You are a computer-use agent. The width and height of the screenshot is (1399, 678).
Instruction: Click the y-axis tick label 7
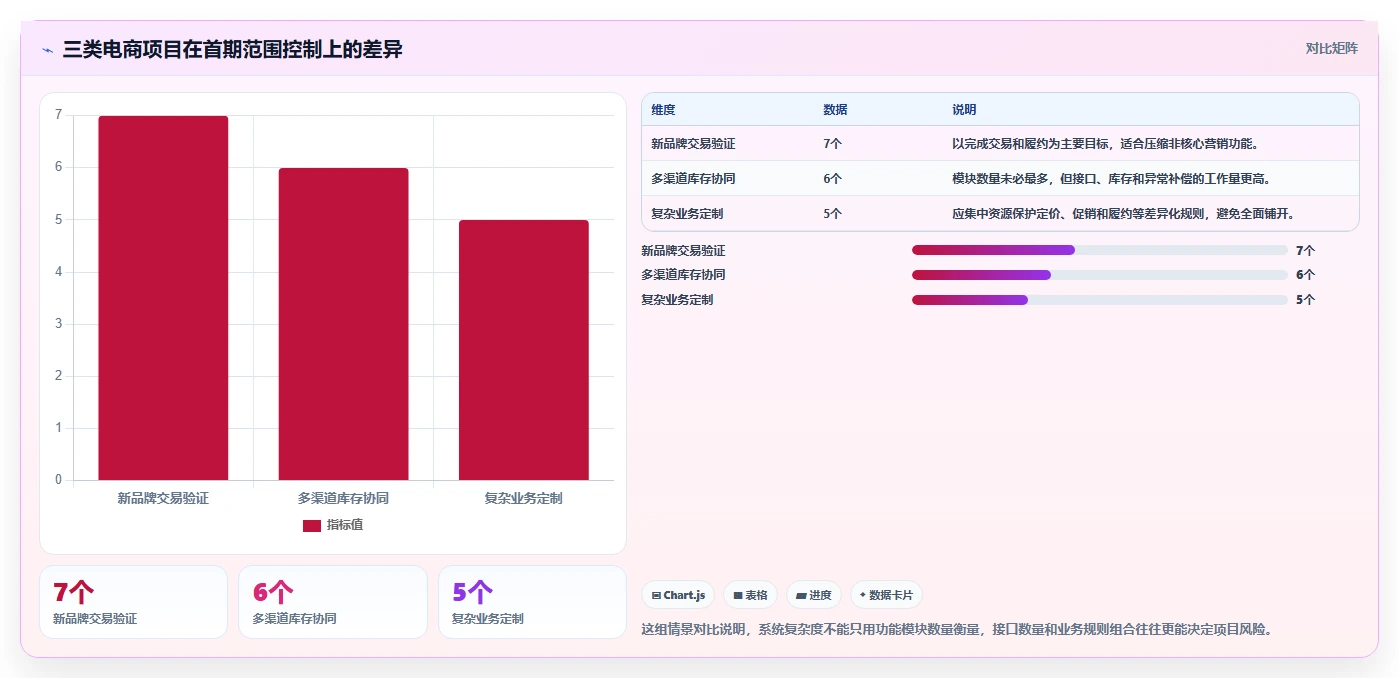pyautogui.click(x=58, y=115)
